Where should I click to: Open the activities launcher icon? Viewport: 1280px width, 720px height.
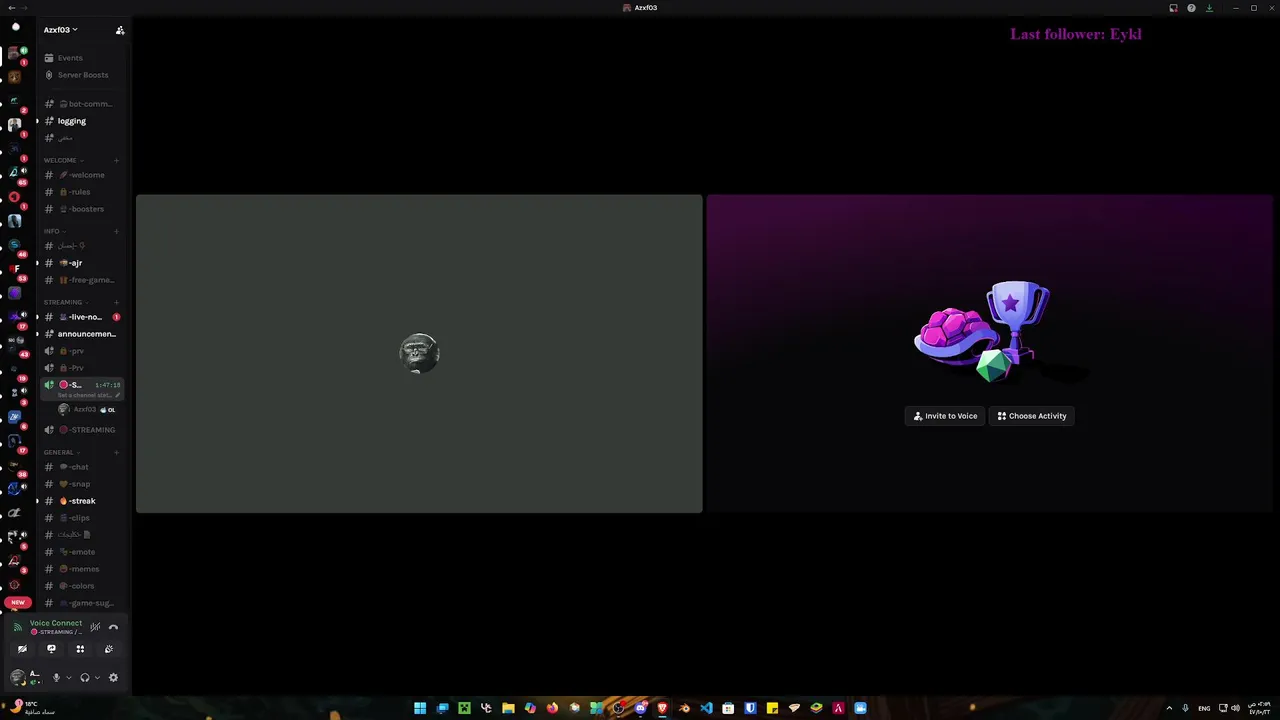[x=80, y=649]
